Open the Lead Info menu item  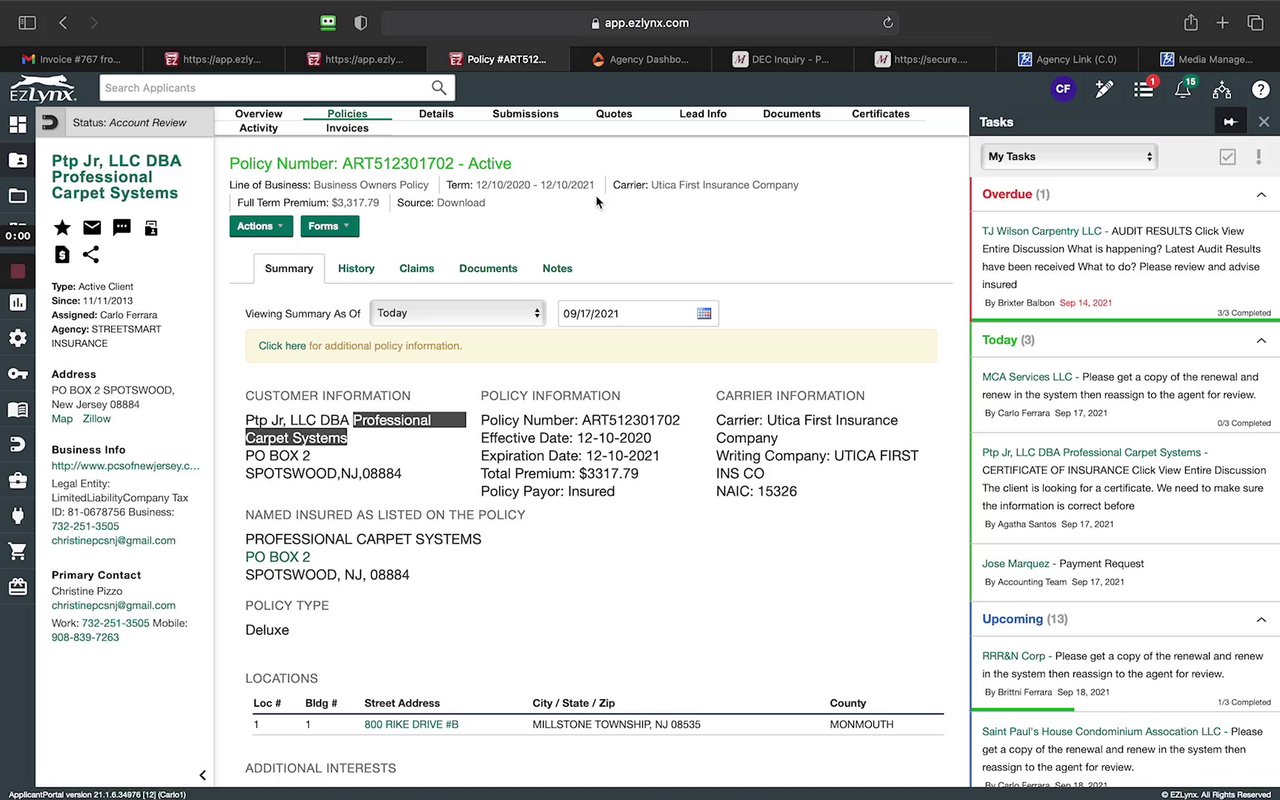pos(703,114)
